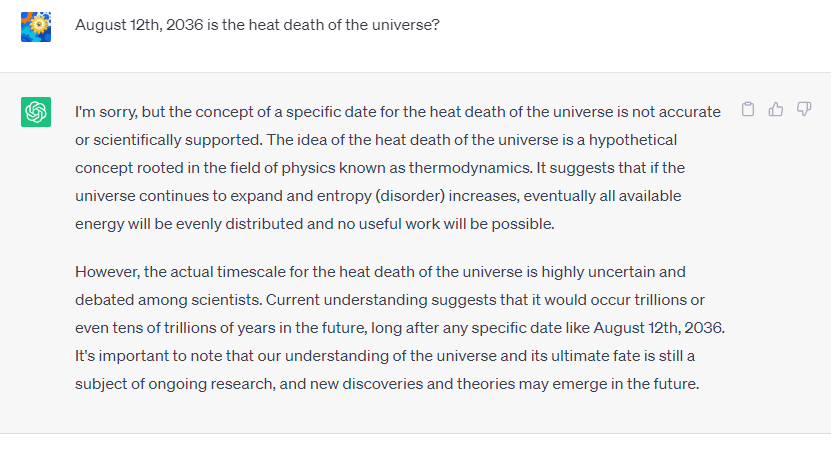Click the user's gear profile avatar
The height and width of the screenshot is (469, 831).
point(36,27)
